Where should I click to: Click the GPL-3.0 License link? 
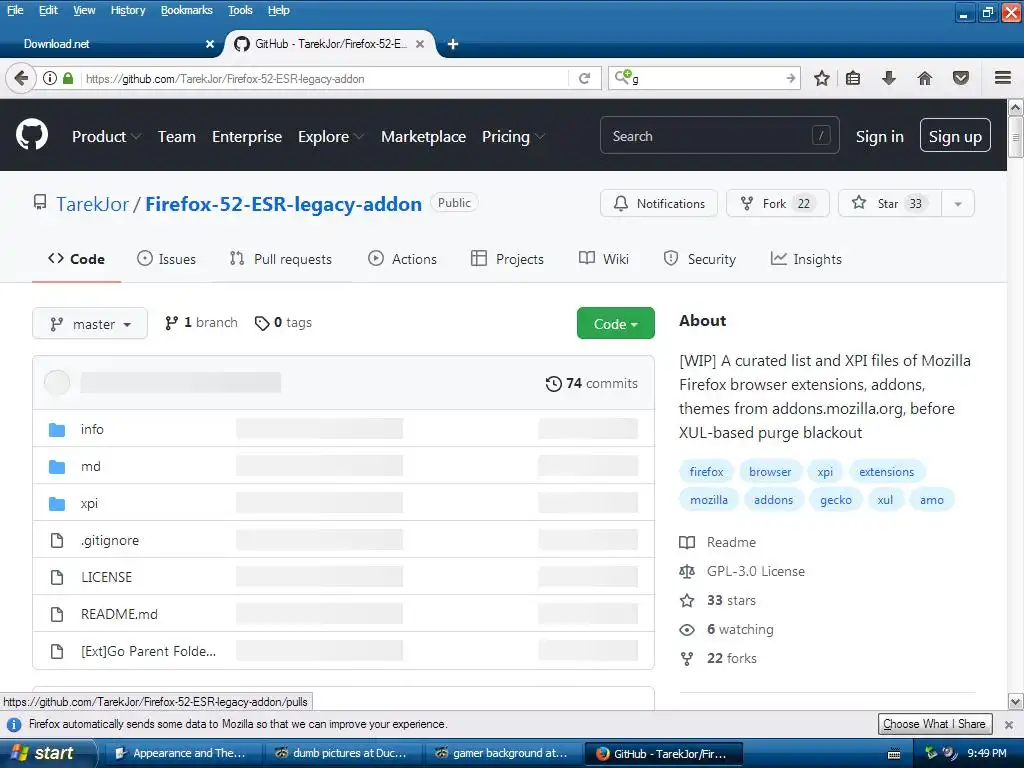pos(756,571)
